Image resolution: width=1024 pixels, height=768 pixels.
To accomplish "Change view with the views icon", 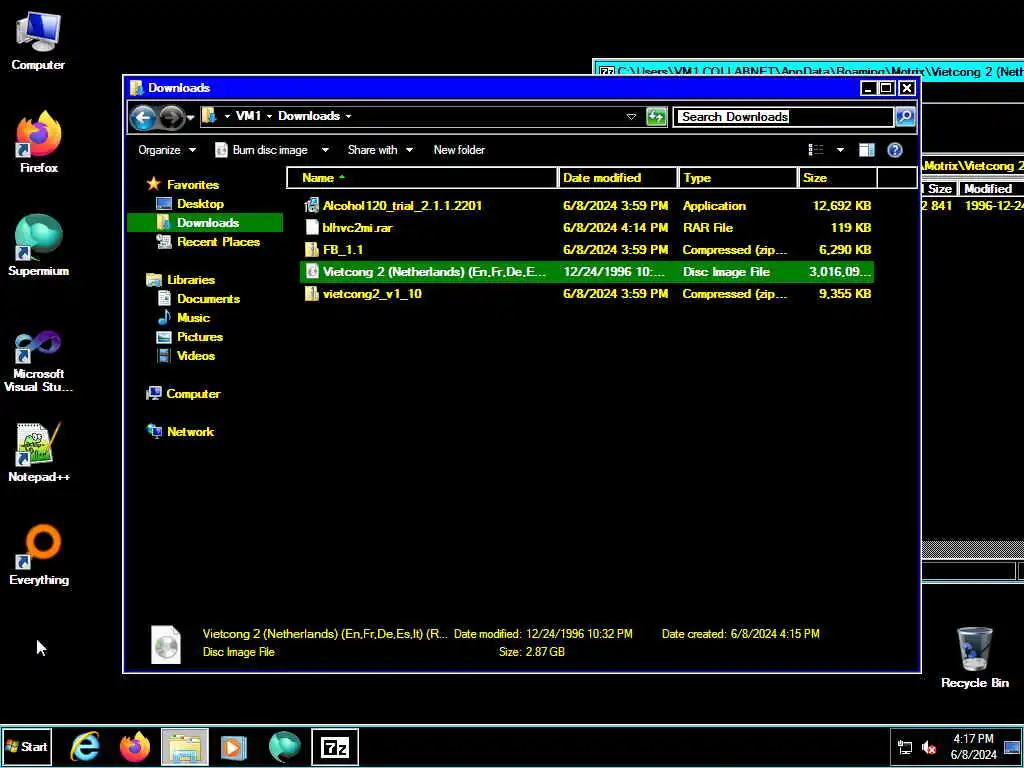I will point(816,150).
